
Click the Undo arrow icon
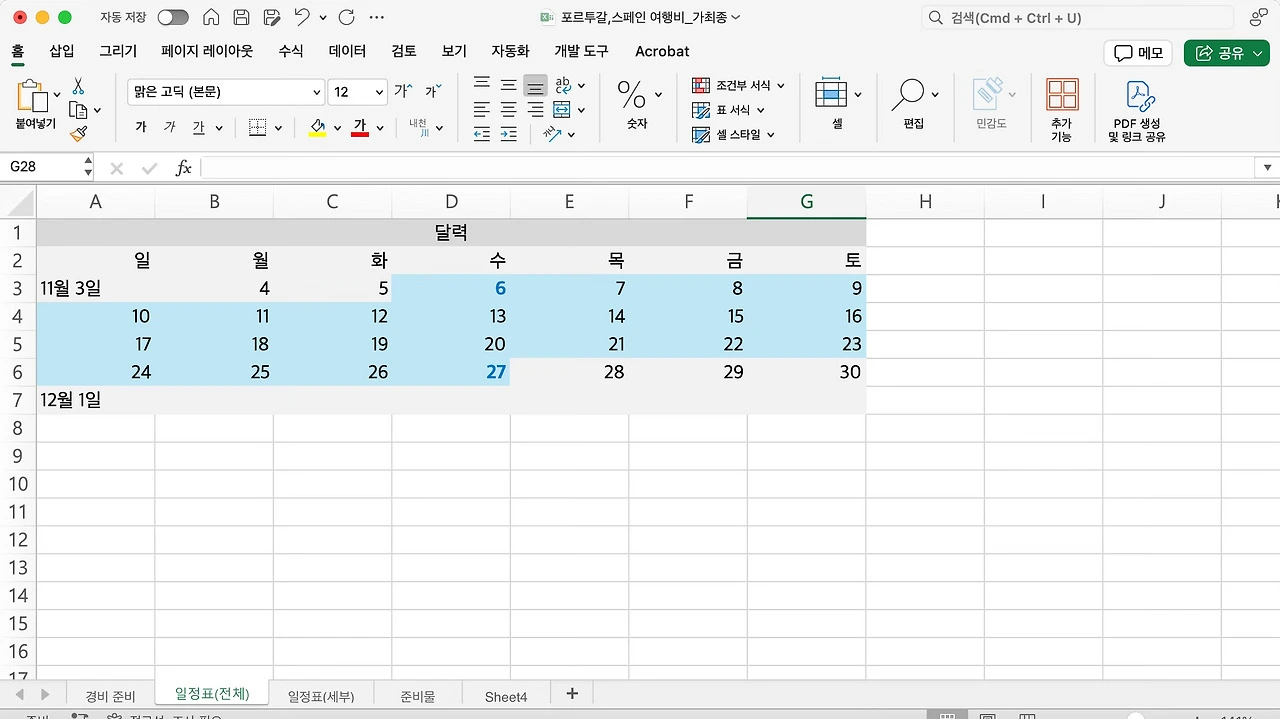tap(301, 17)
